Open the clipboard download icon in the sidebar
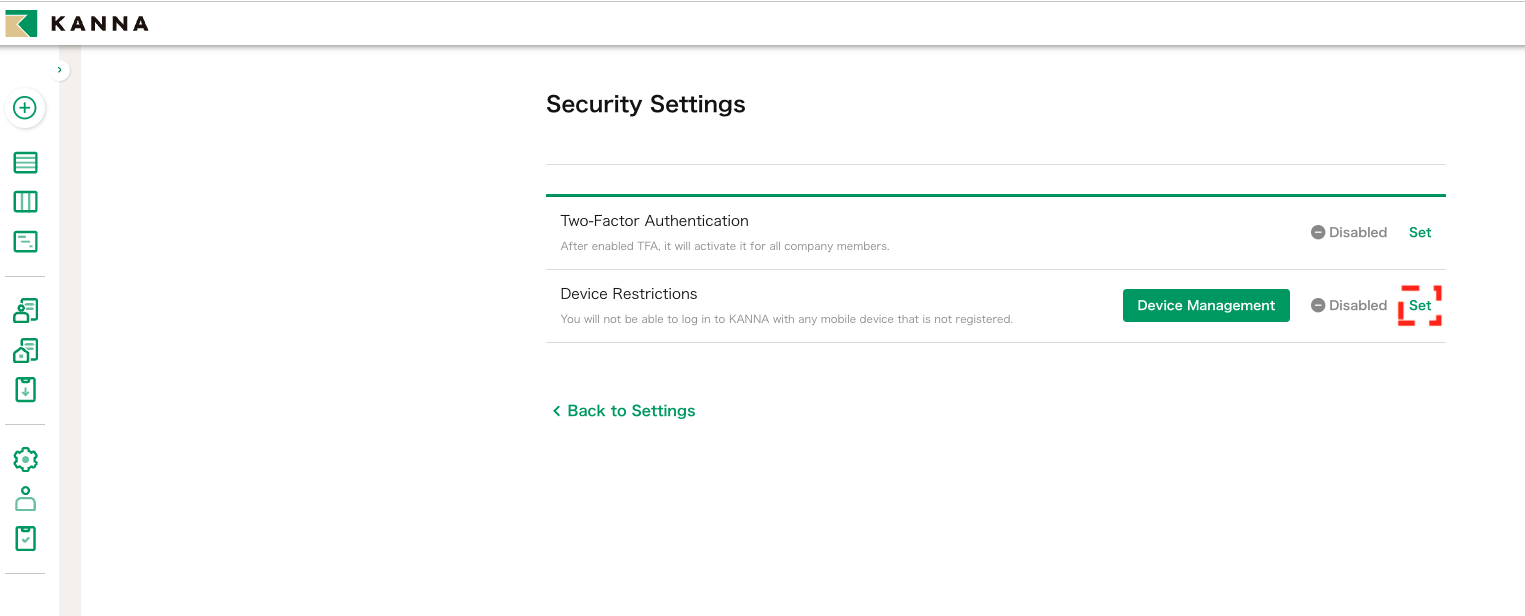This screenshot has height=616, width=1525. [x=25, y=389]
